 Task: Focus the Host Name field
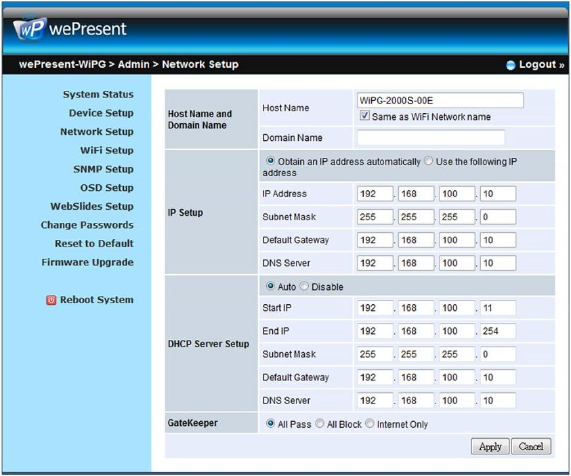440,101
